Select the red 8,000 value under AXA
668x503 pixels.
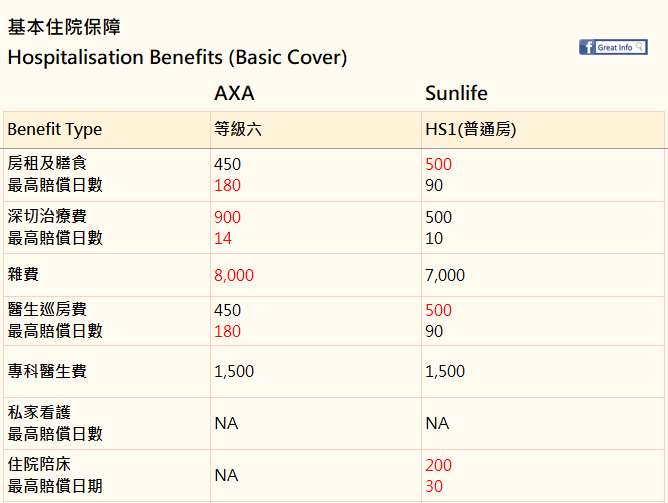click(234, 275)
